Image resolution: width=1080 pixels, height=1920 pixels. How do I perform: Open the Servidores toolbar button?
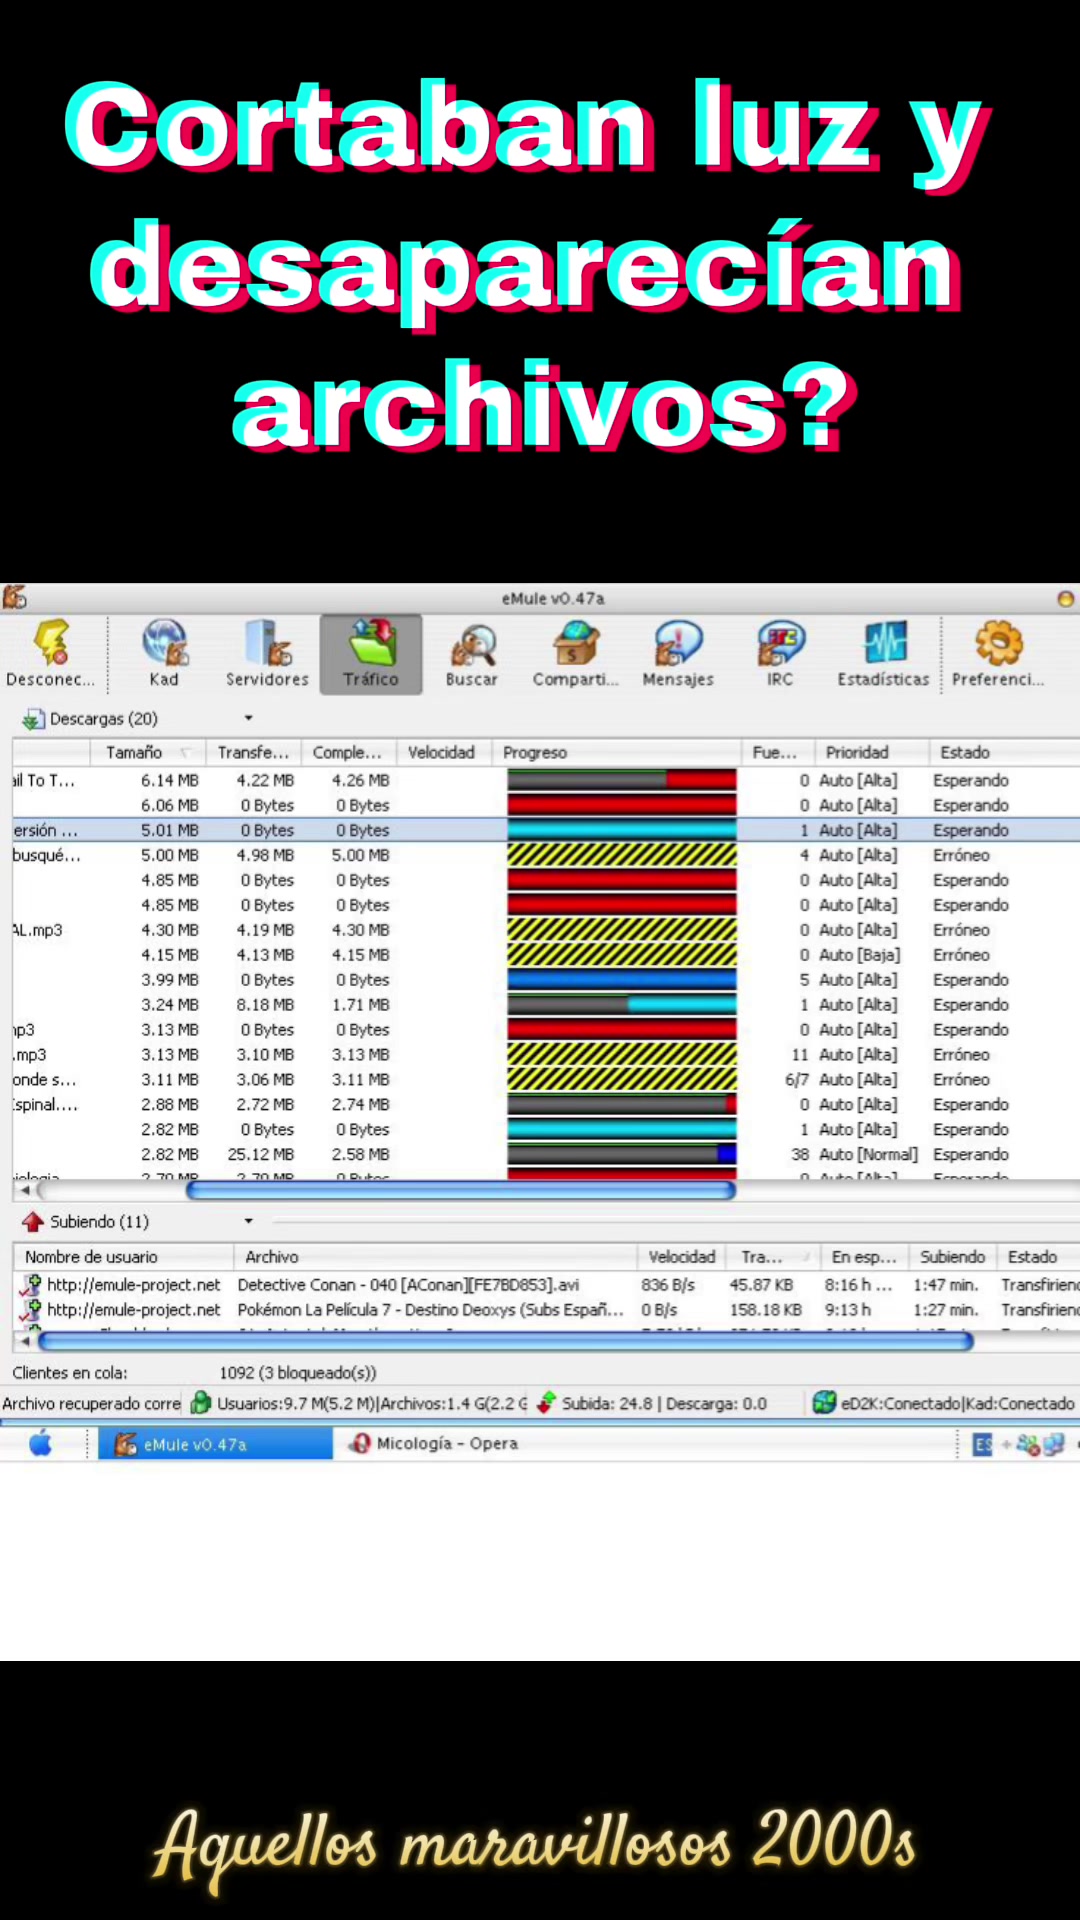(267, 653)
